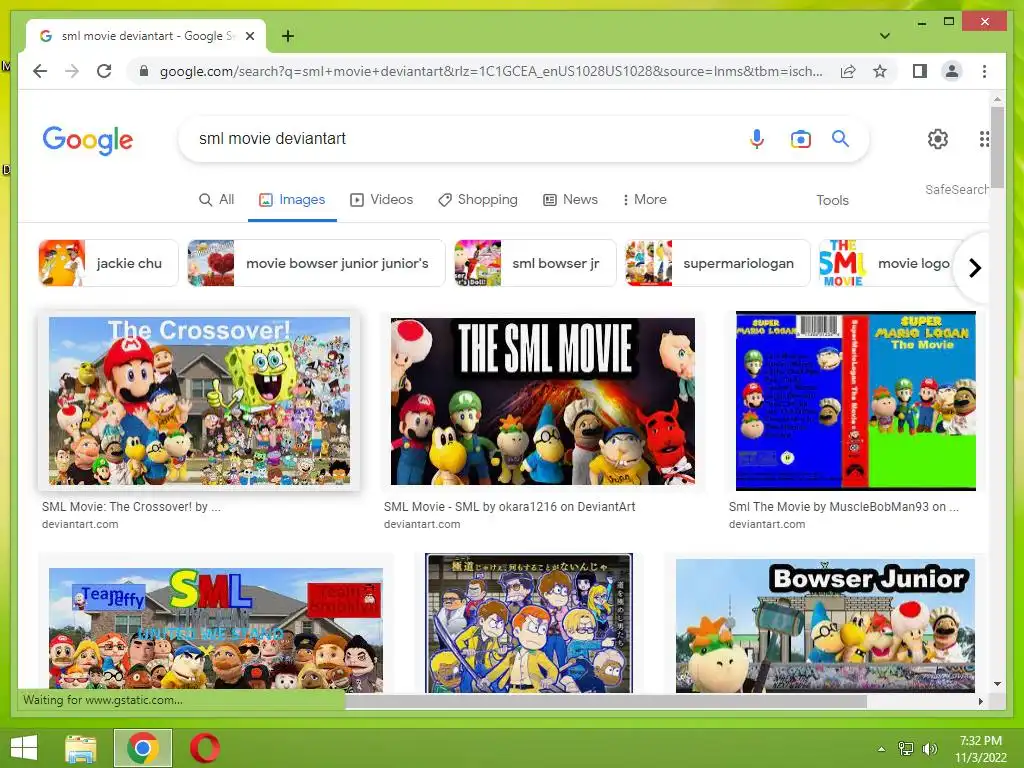Click the scroll right arrow at bottom
1024x768 pixels.
pos(980,701)
